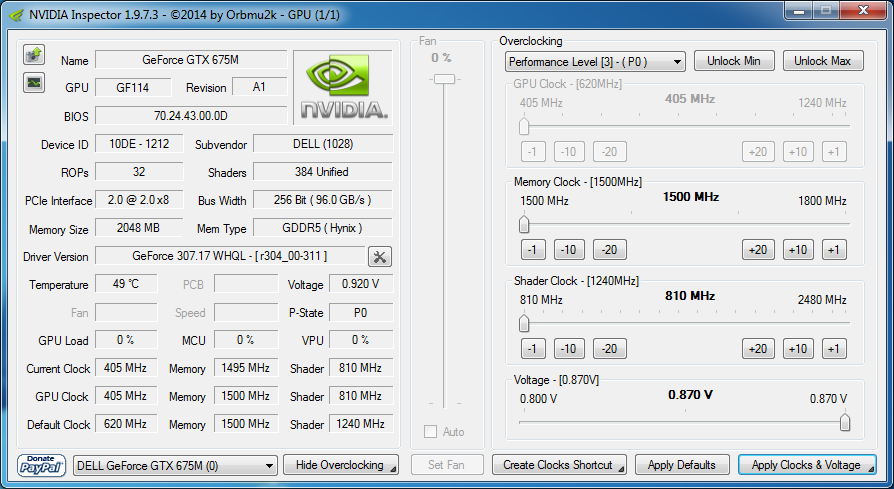Click the Voltage slider handle
Viewport: 894px width, 489px height.
(845, 422)
